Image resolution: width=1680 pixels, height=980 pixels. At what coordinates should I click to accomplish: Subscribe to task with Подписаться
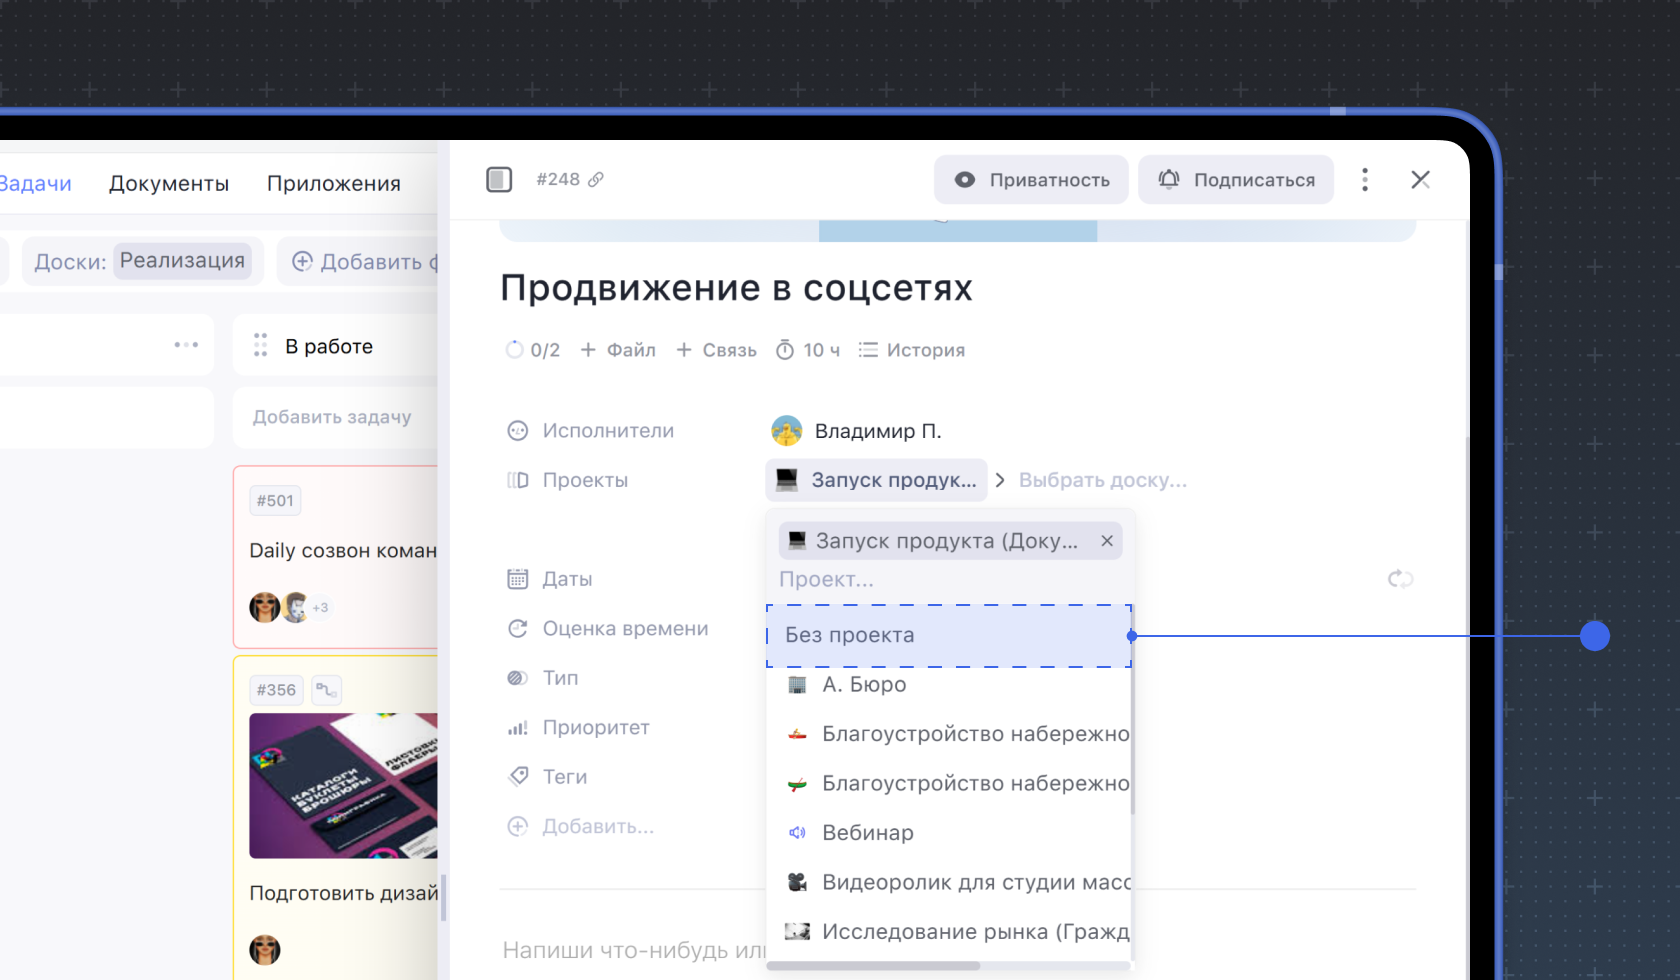click(1236, 180)
